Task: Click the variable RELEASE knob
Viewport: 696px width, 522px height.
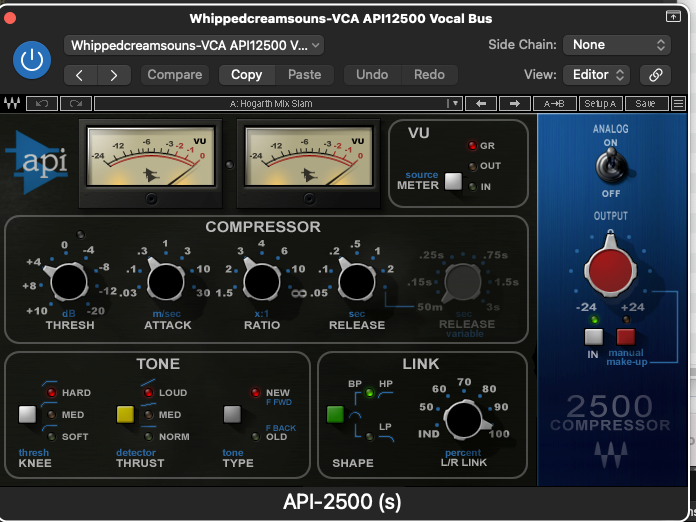Action: (462, 282)
